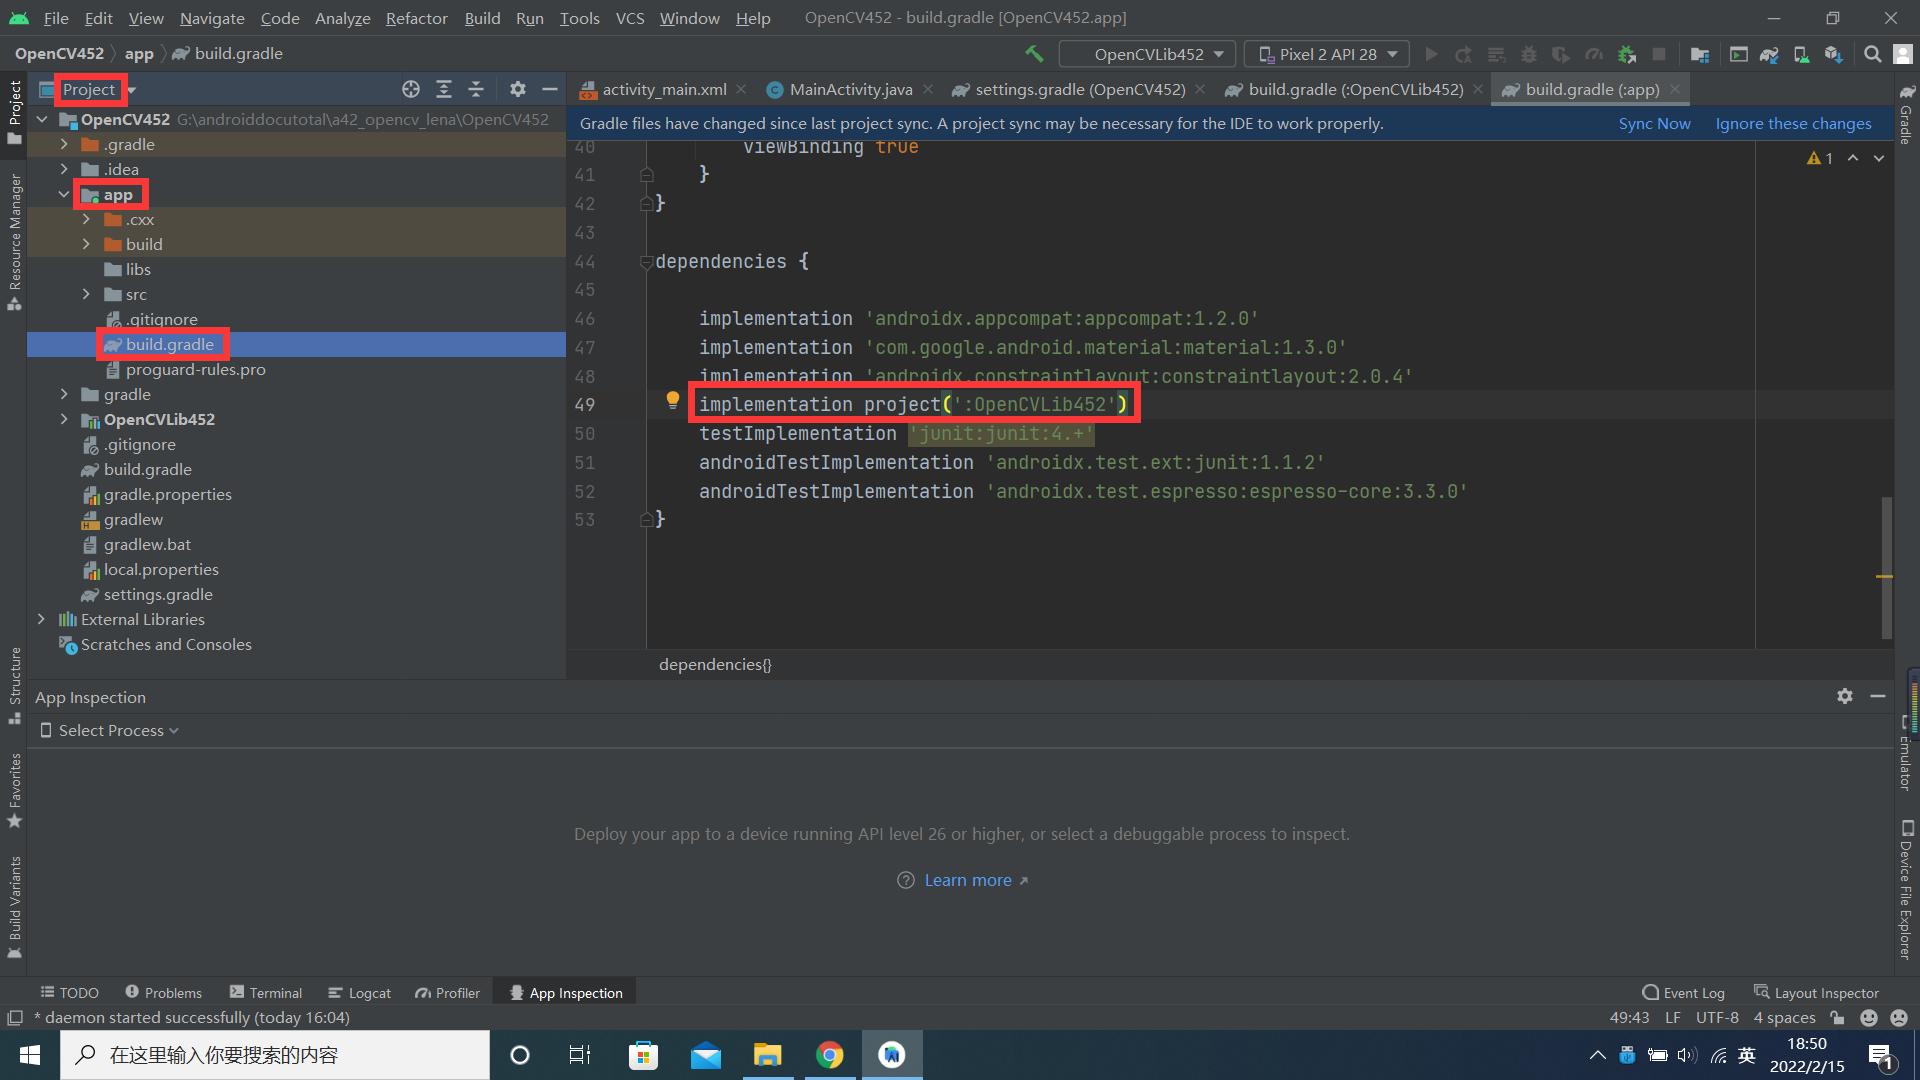Open the run configuration dropdown OpenCVLib452

pos(1146,53)
